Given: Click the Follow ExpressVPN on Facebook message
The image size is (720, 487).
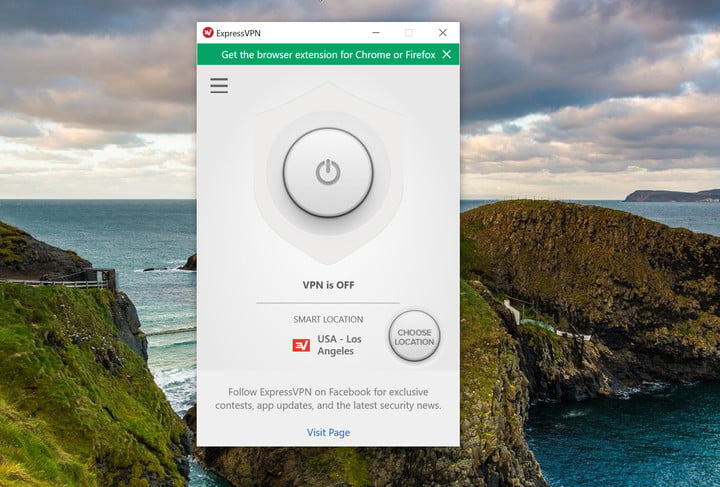Looking at the screenshot, I should pyautogui.click(x=328, y=398).
